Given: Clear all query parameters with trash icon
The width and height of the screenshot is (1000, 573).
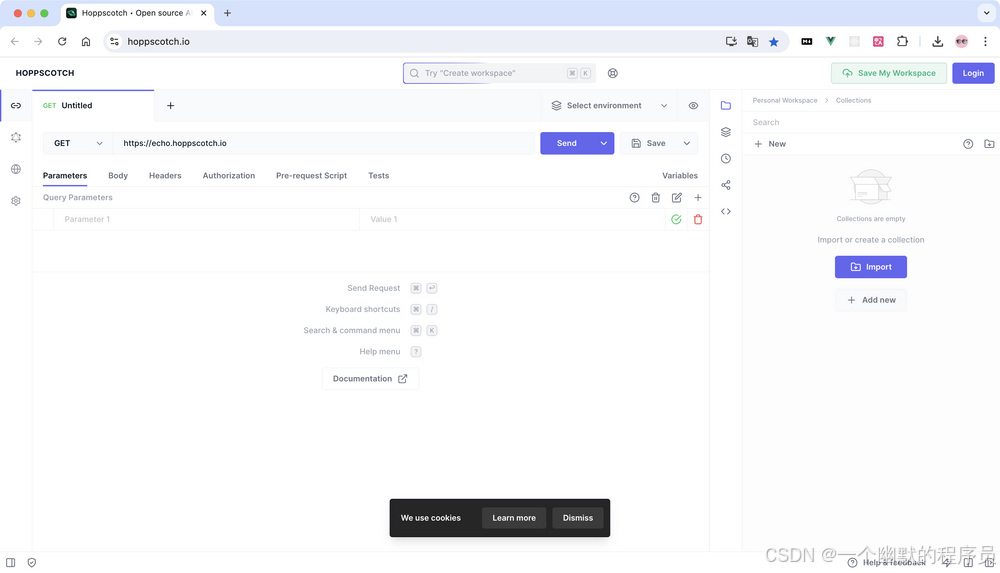Looking at the screenshot, I should click(656, 198).
